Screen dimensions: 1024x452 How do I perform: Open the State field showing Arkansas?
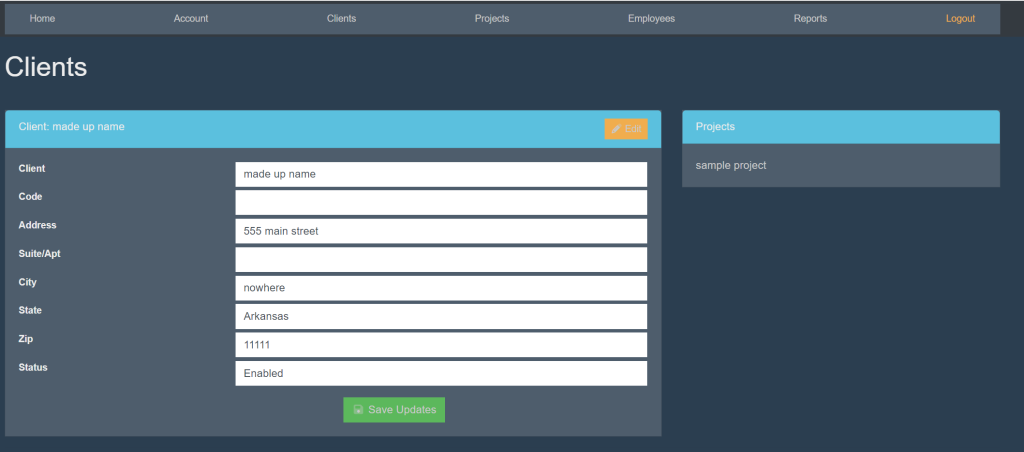(441, 316)
